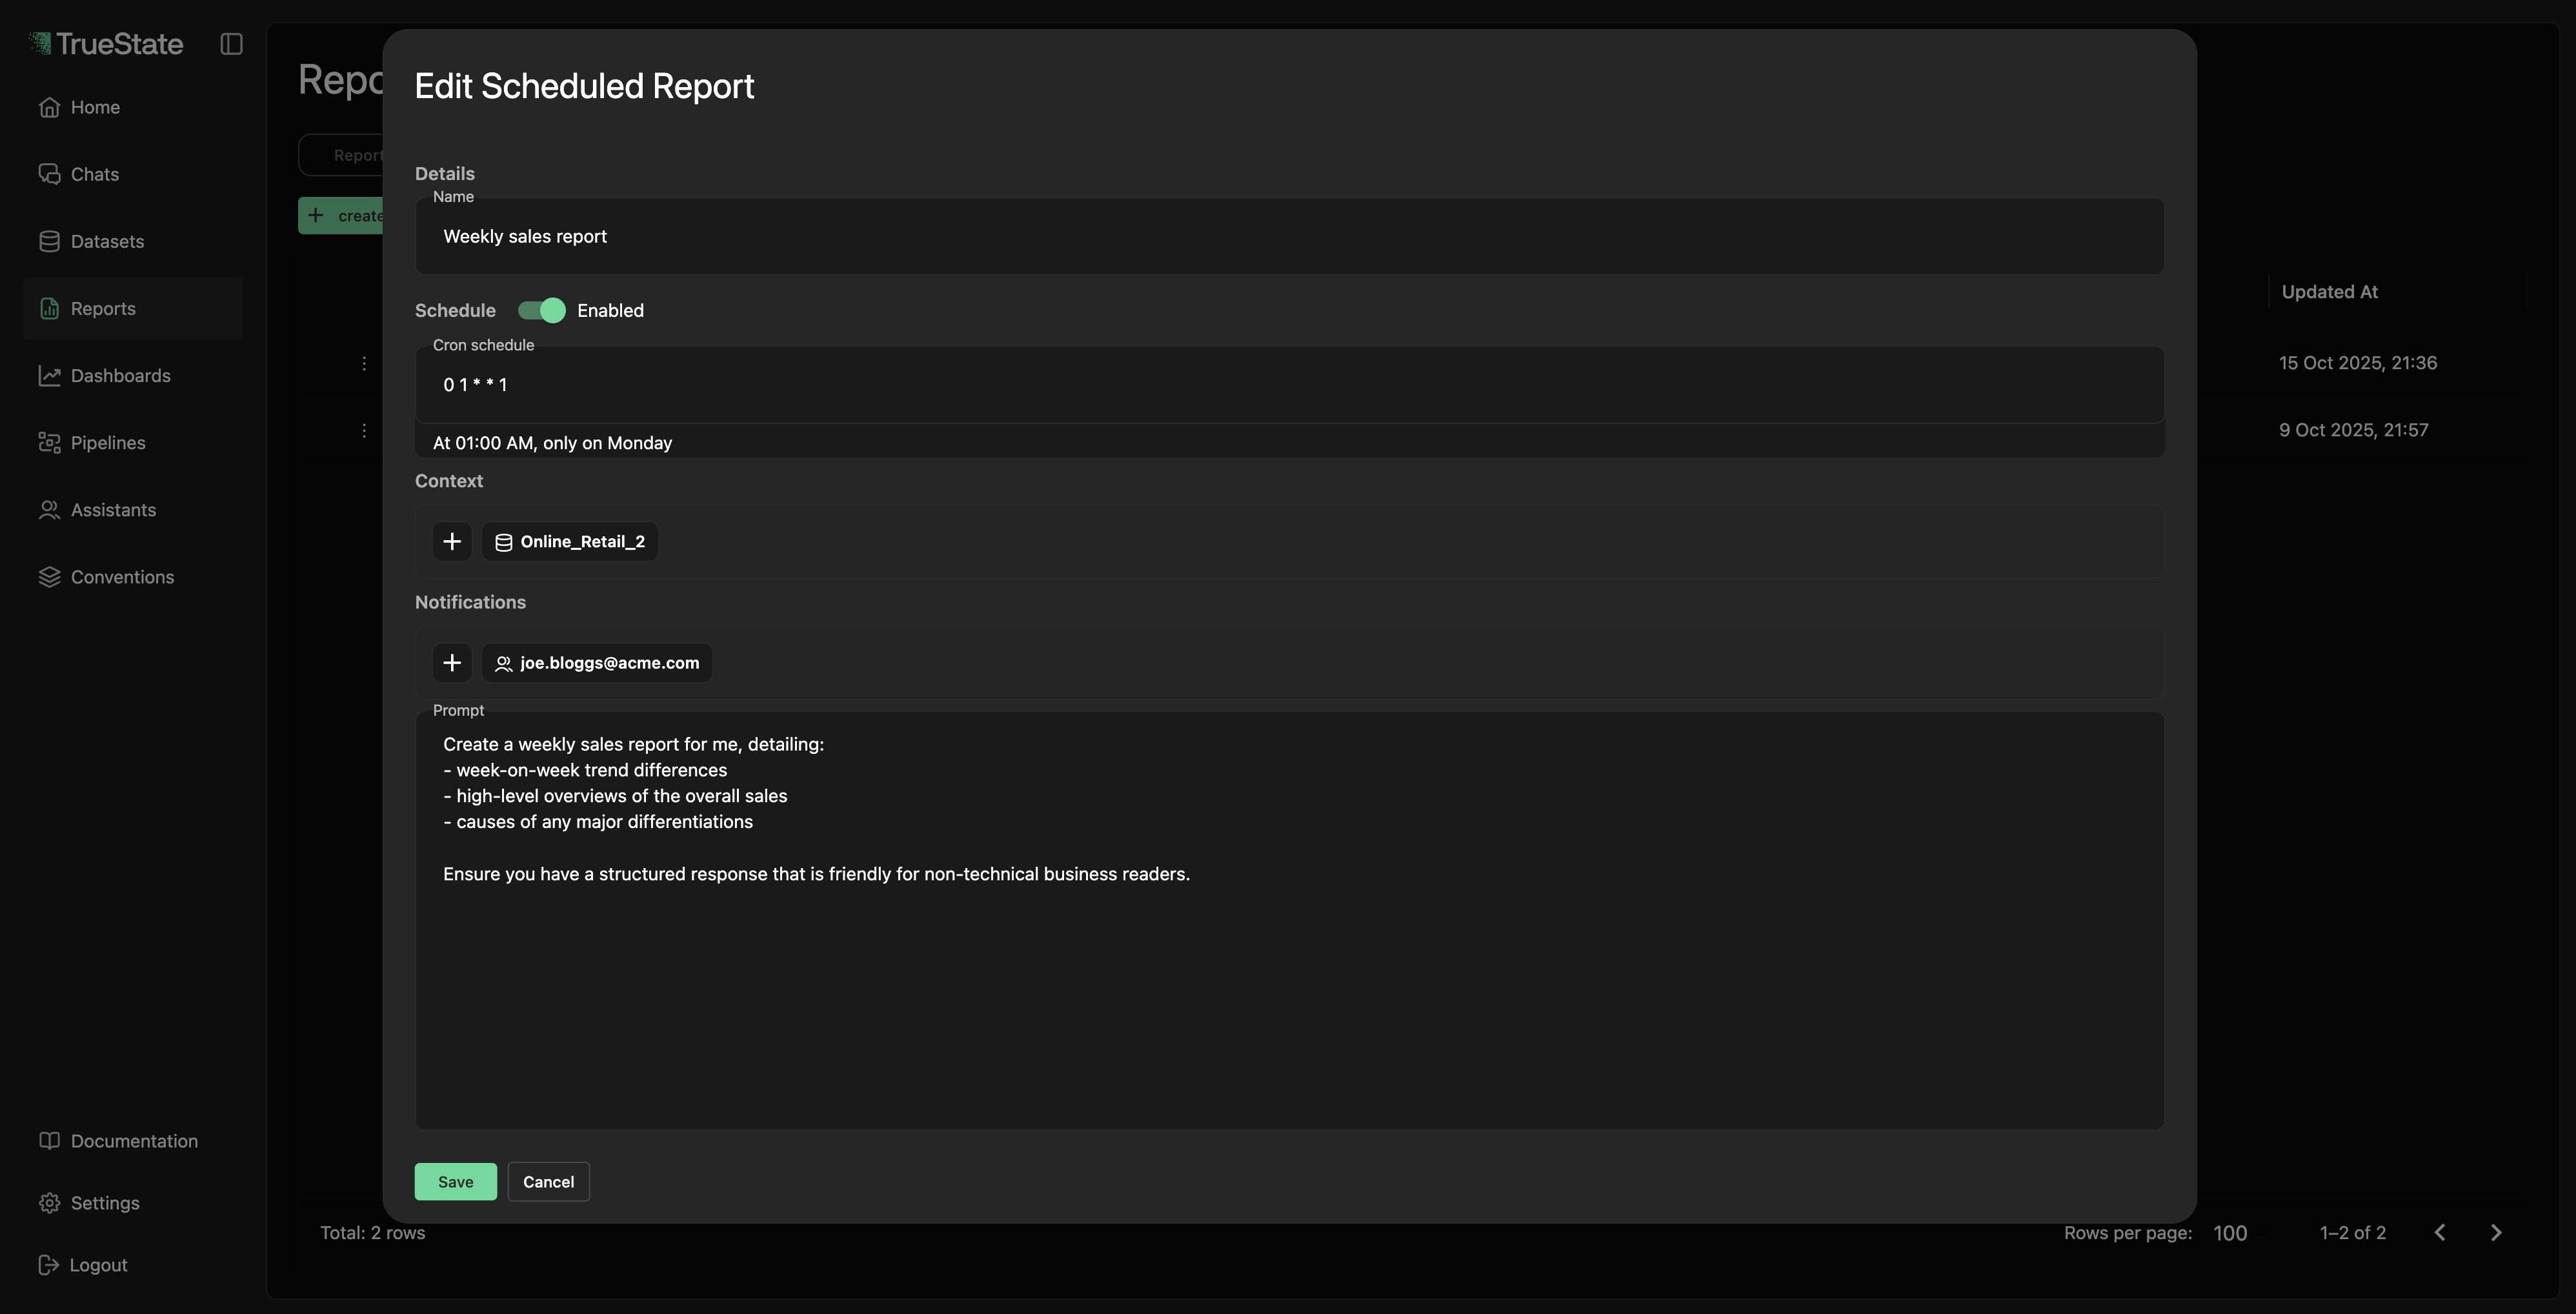2576x1314 pixels.
Task: Open Chats from sidebar
Action: pos(94,174)
